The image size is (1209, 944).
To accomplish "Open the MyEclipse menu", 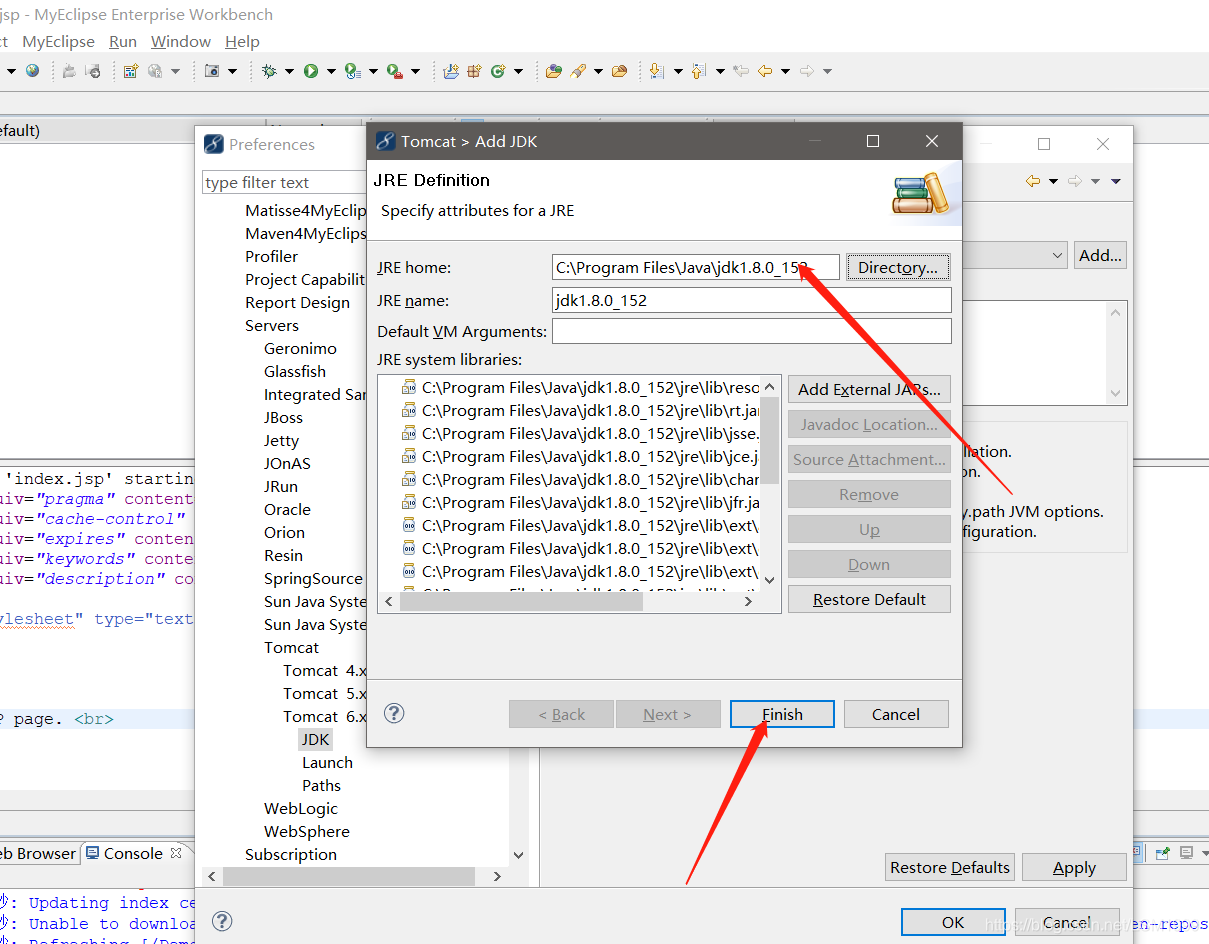I will pyautogui.click(x=59, y=41).
